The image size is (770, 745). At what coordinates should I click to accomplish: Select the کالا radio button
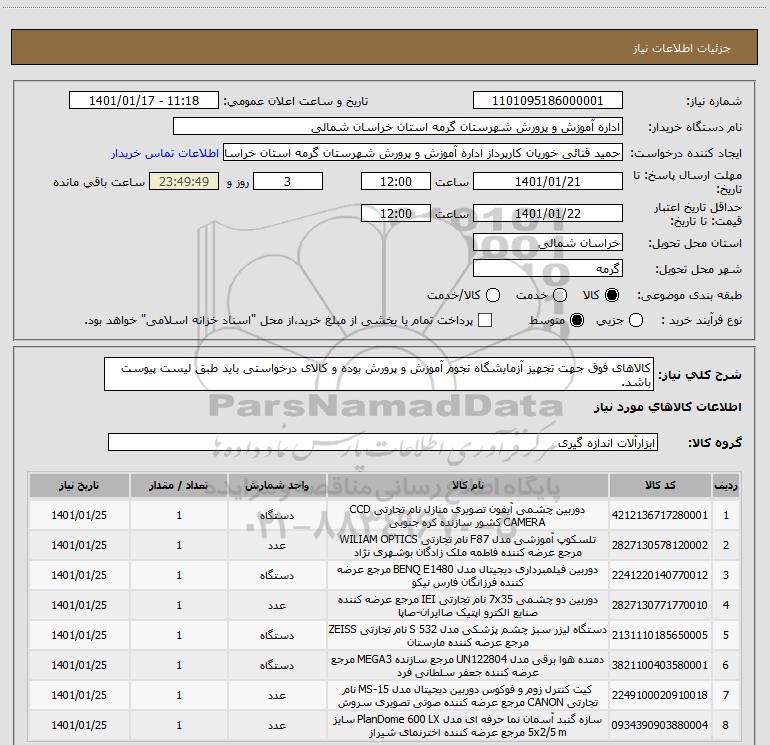pyautogui.click(x=612, y=295)
